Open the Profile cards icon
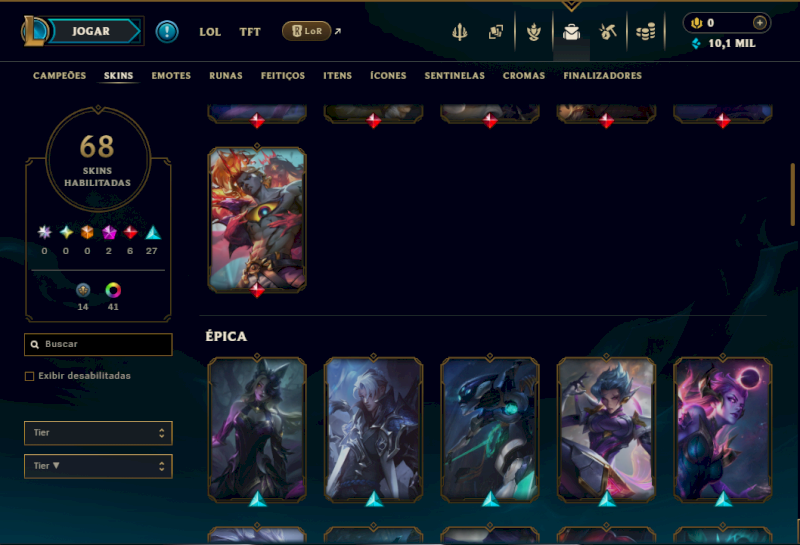This screenshot has height=545, width=800. tap(495, 32)
